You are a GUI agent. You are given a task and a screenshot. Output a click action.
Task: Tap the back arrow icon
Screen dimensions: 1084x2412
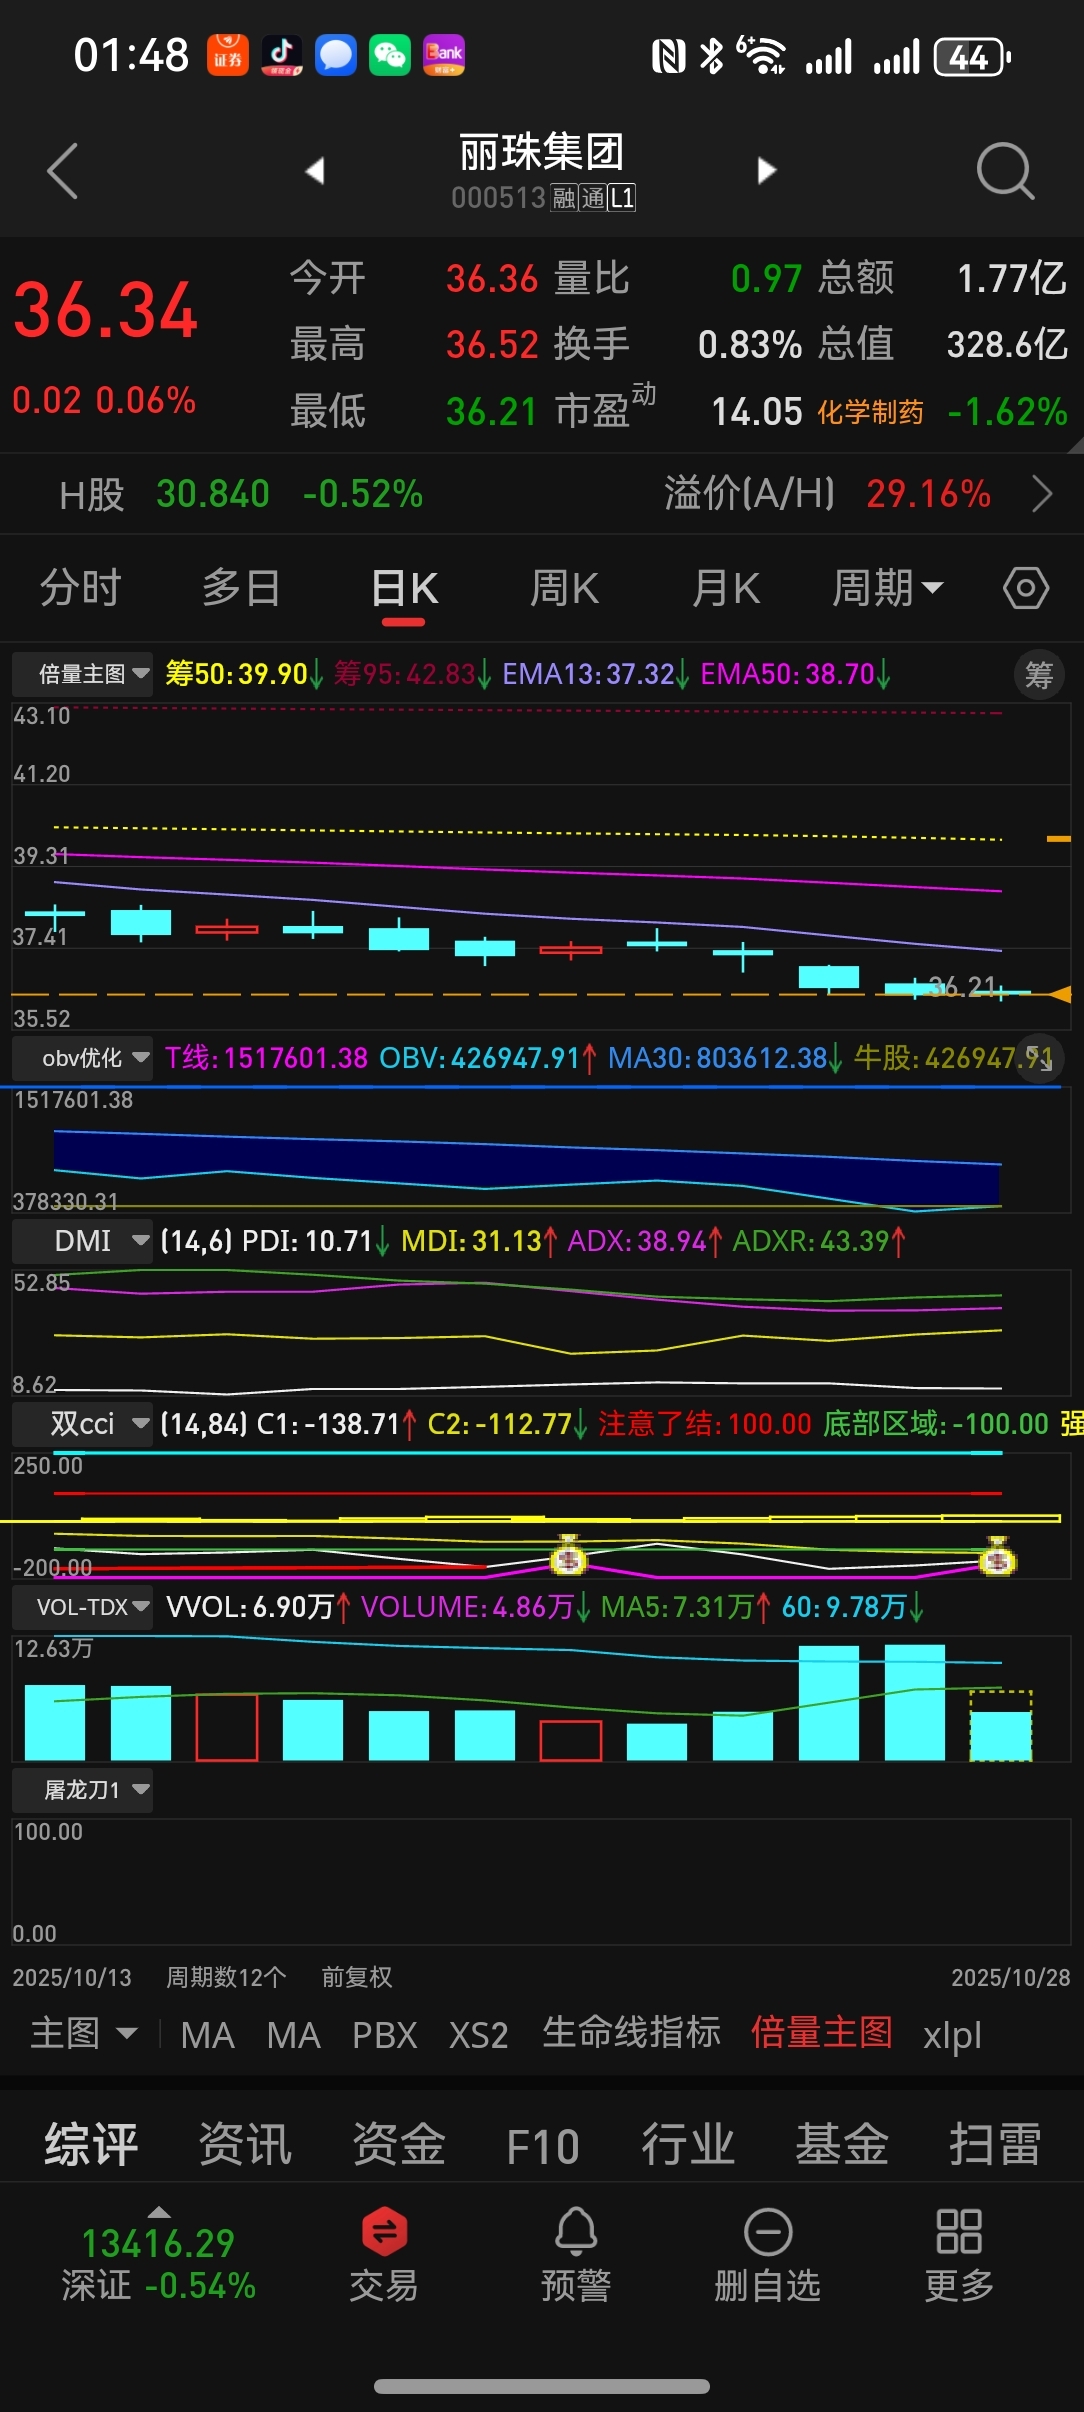coord(63,172)
